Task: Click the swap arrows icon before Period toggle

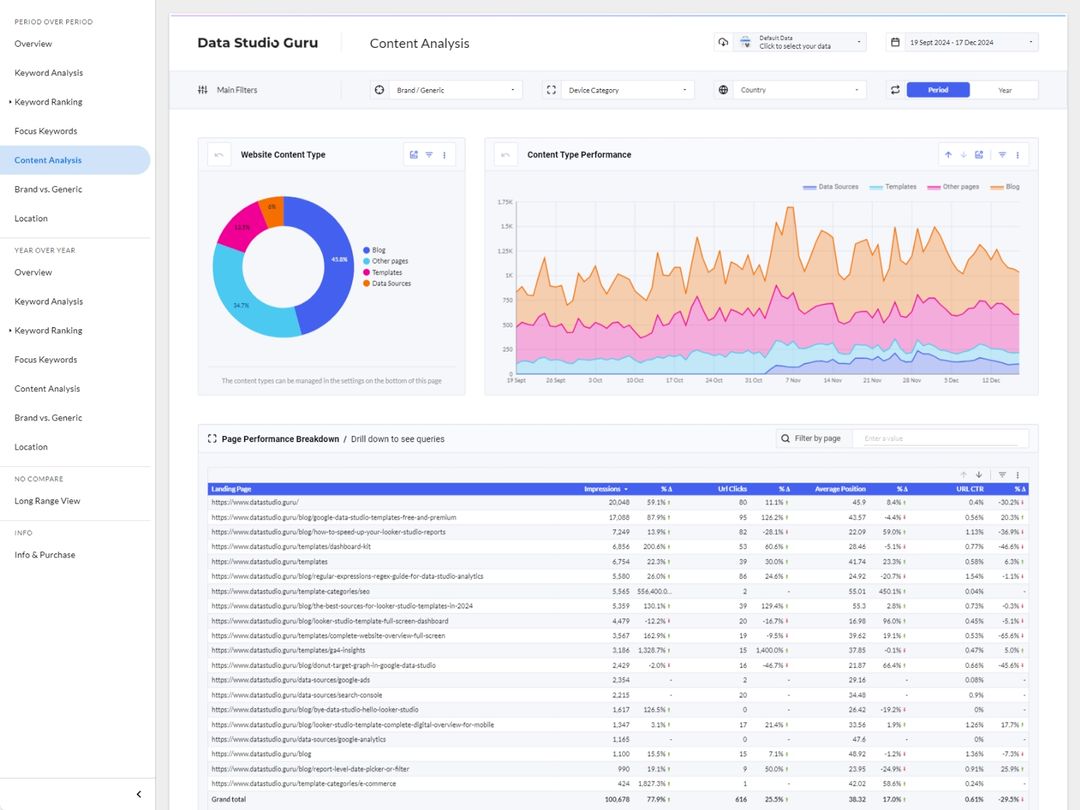Action: (895, 89)
